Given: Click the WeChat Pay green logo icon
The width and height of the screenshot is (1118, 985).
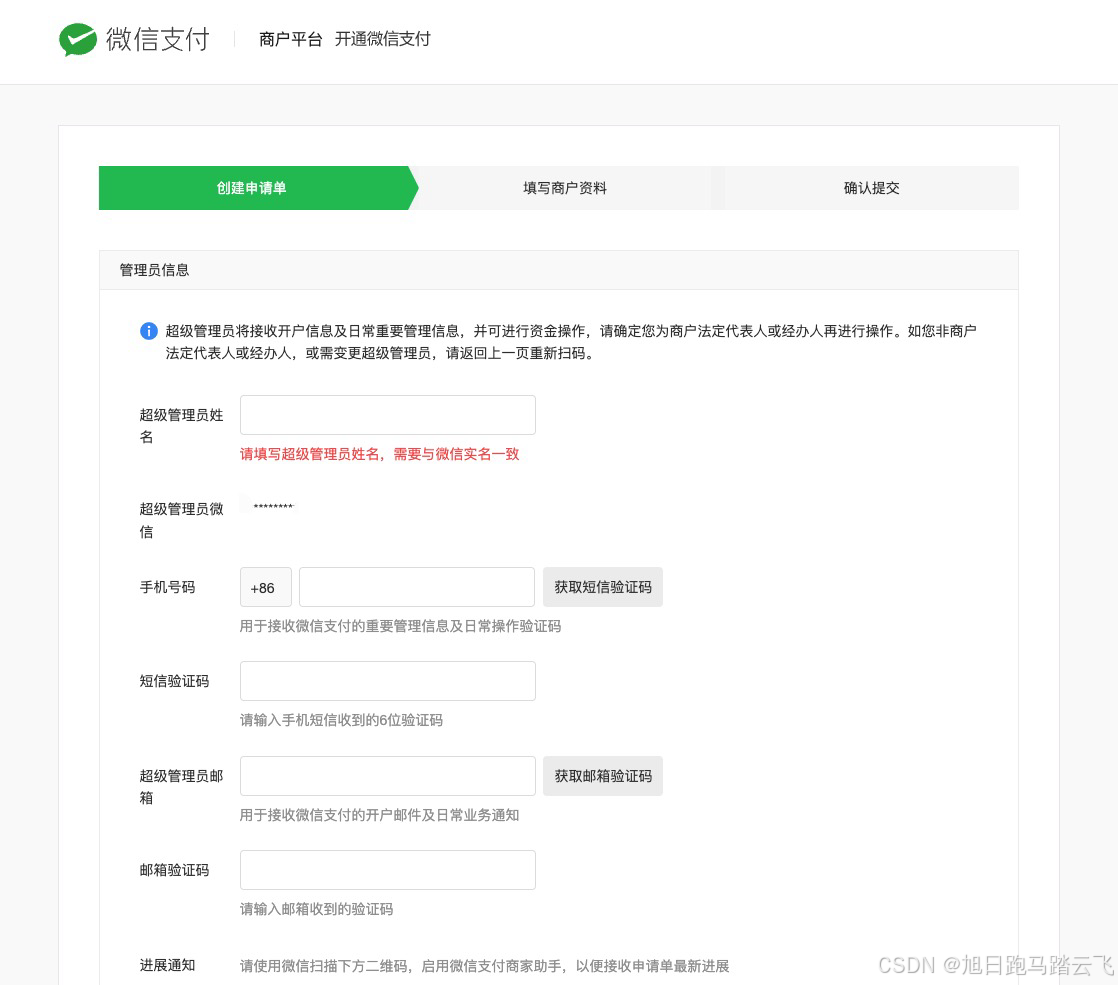Looking at the screenshot, I should click(x=78, y=39).
